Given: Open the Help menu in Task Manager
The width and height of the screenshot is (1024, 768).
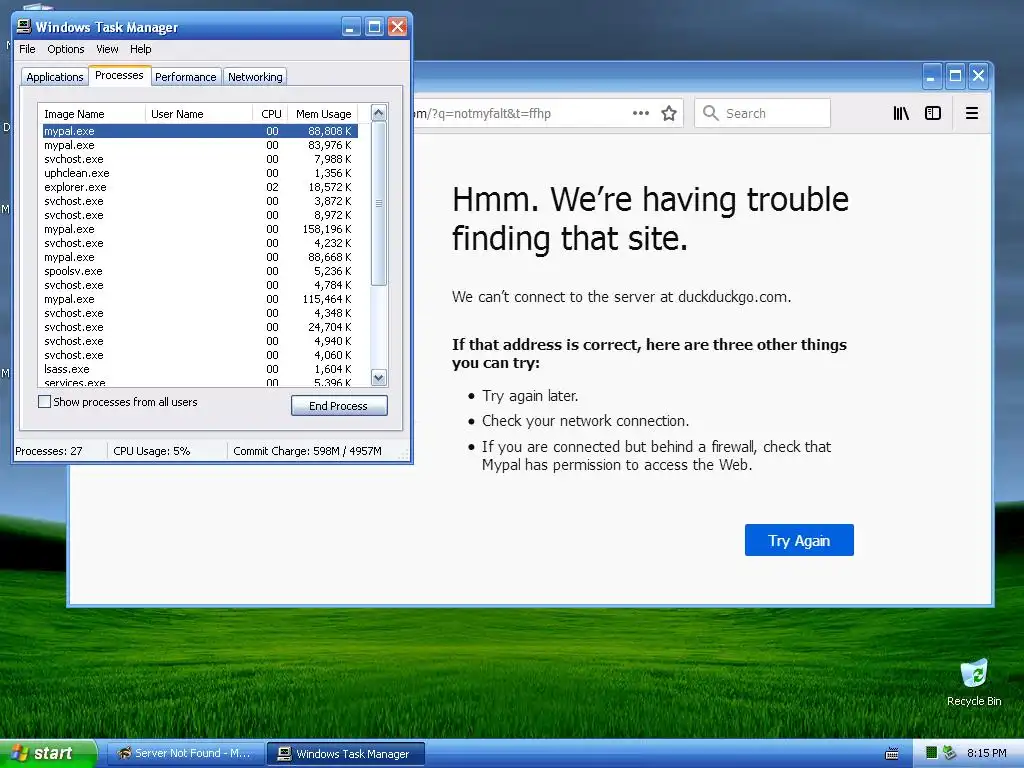Looking at the screenshot, I should (x=140, y=49).
